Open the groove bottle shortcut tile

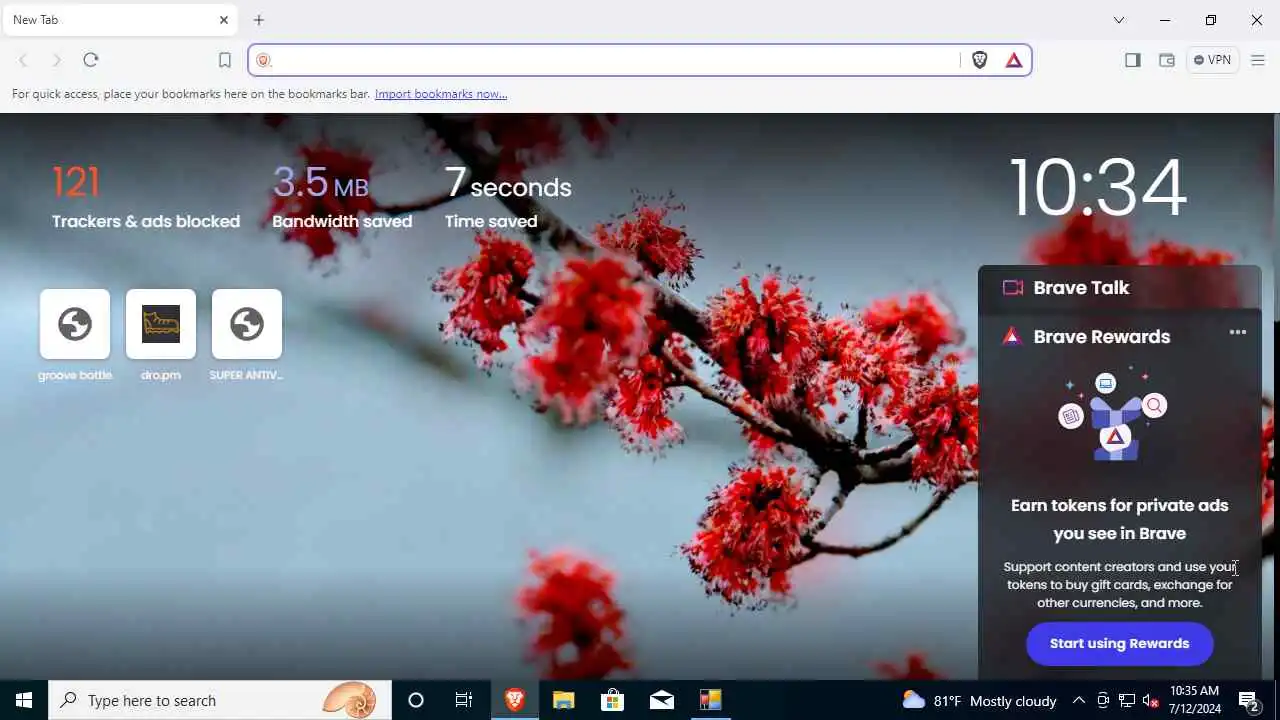pyautogui.click(x=75, y=324)
